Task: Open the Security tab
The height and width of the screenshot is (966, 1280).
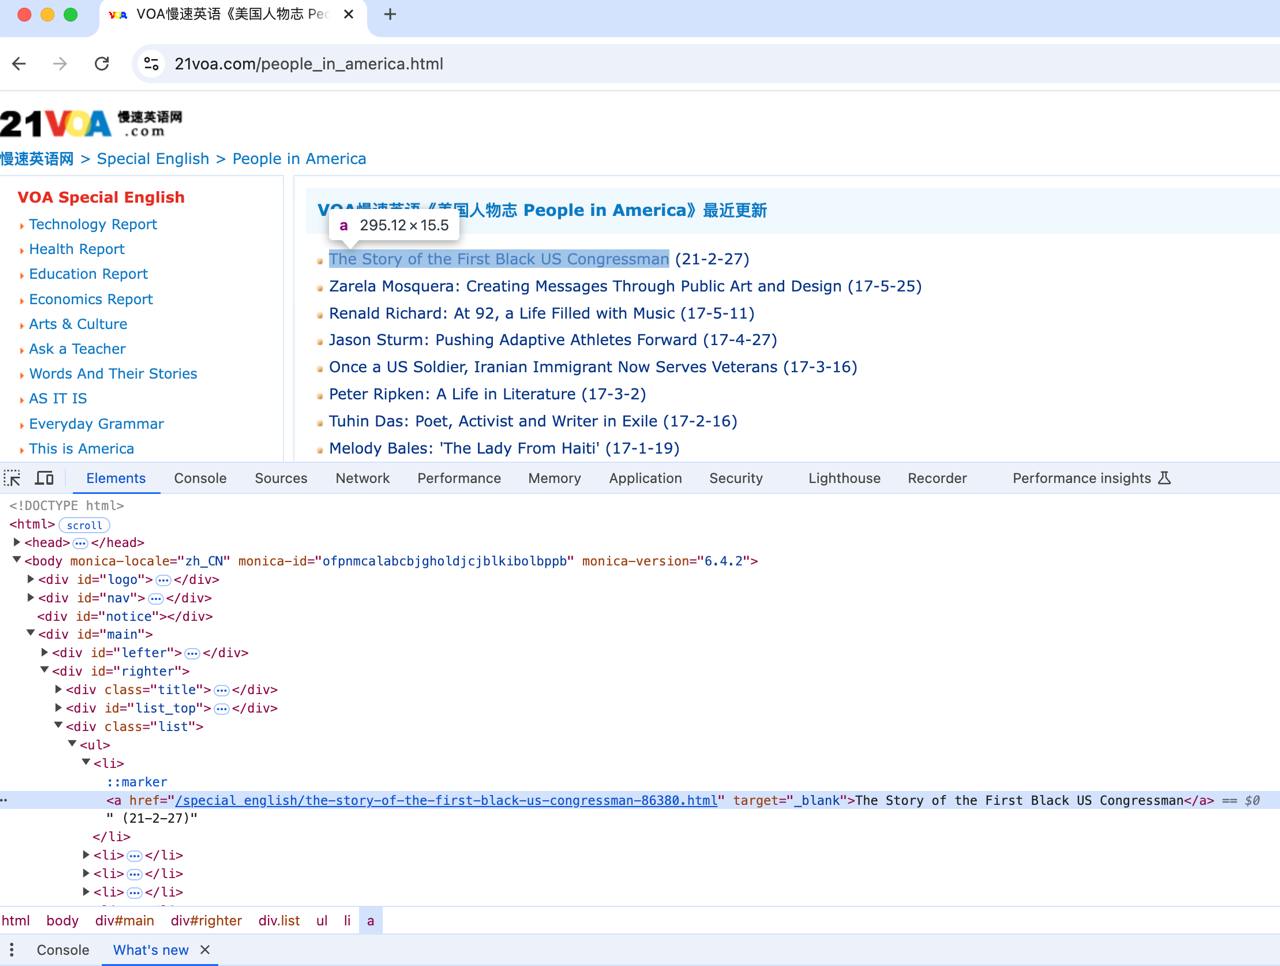Action: click(x=736, y=478)
